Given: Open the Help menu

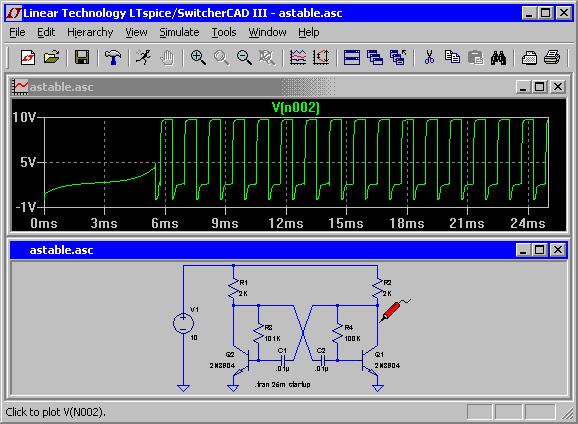Looking at the screenshot, I should (x=309, y=32).
